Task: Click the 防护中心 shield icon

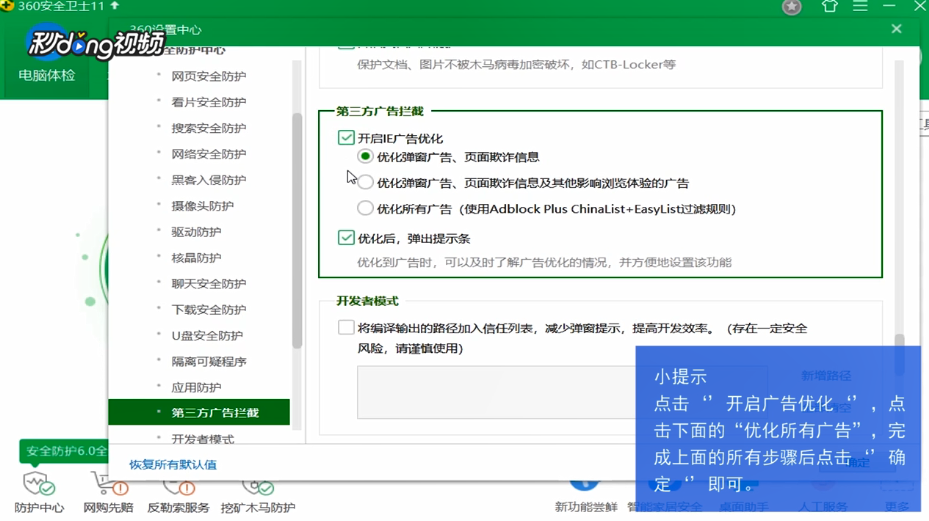Action: (x=39, y=484)
